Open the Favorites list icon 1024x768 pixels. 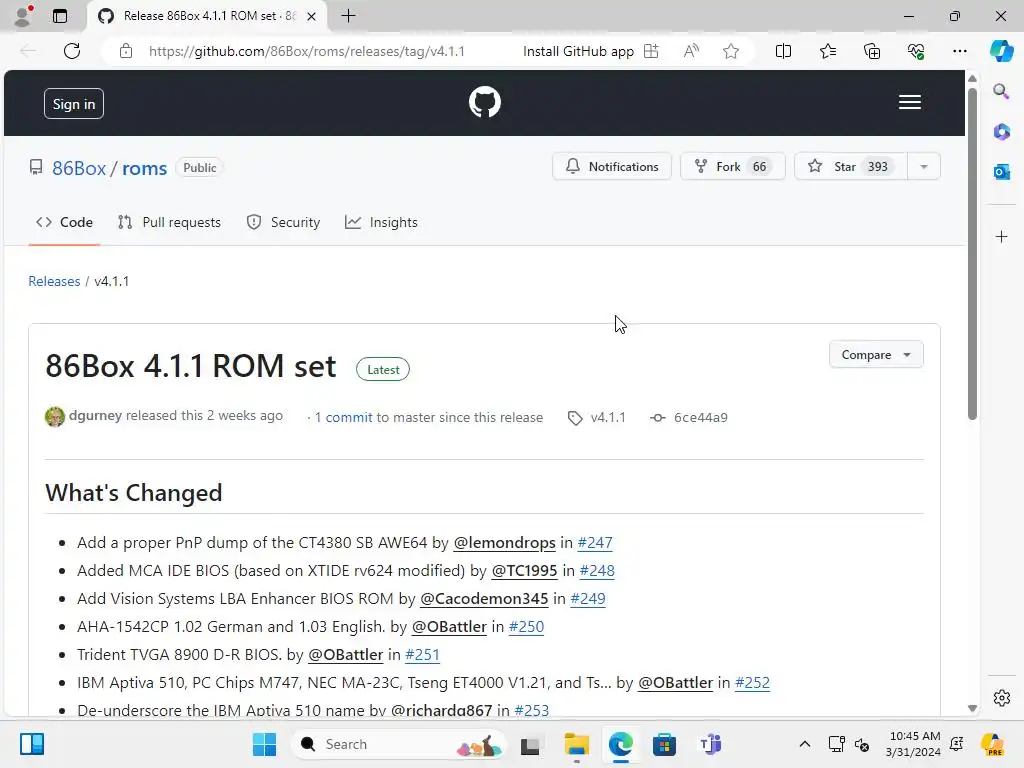pyautogui.click(x=827, y=51)
